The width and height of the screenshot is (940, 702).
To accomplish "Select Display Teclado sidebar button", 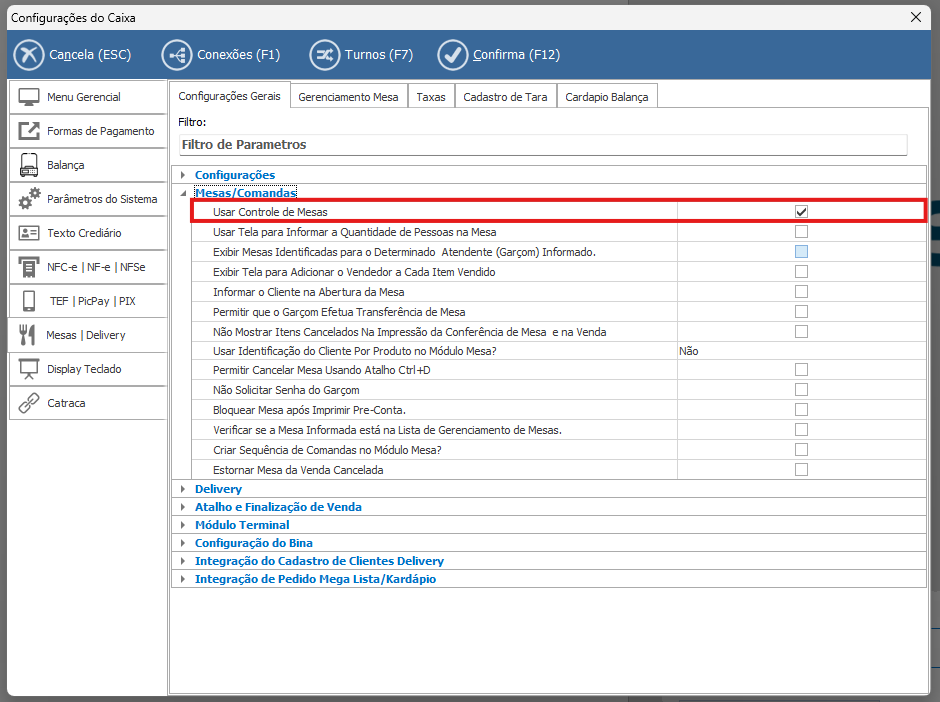I will pos(87,369).
